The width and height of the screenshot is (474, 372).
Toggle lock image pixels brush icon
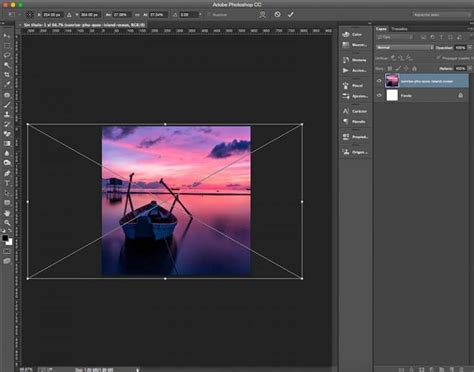click(x=398, y=68)
